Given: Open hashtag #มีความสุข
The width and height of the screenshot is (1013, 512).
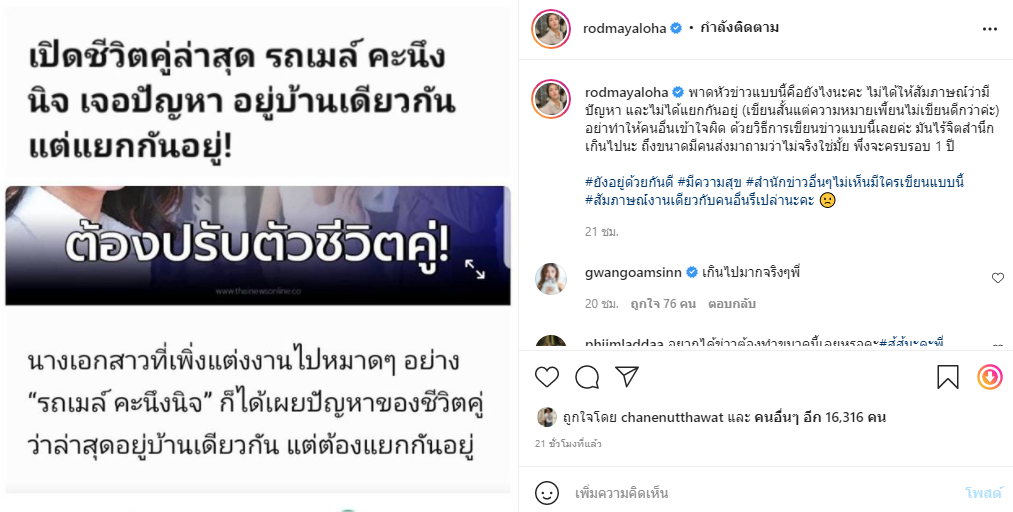Looking at the screenshot, I should (x=709, y=182).
